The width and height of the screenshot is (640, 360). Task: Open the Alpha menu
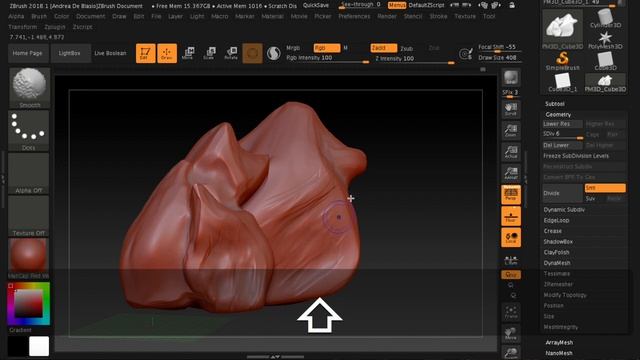coord(16,16)
